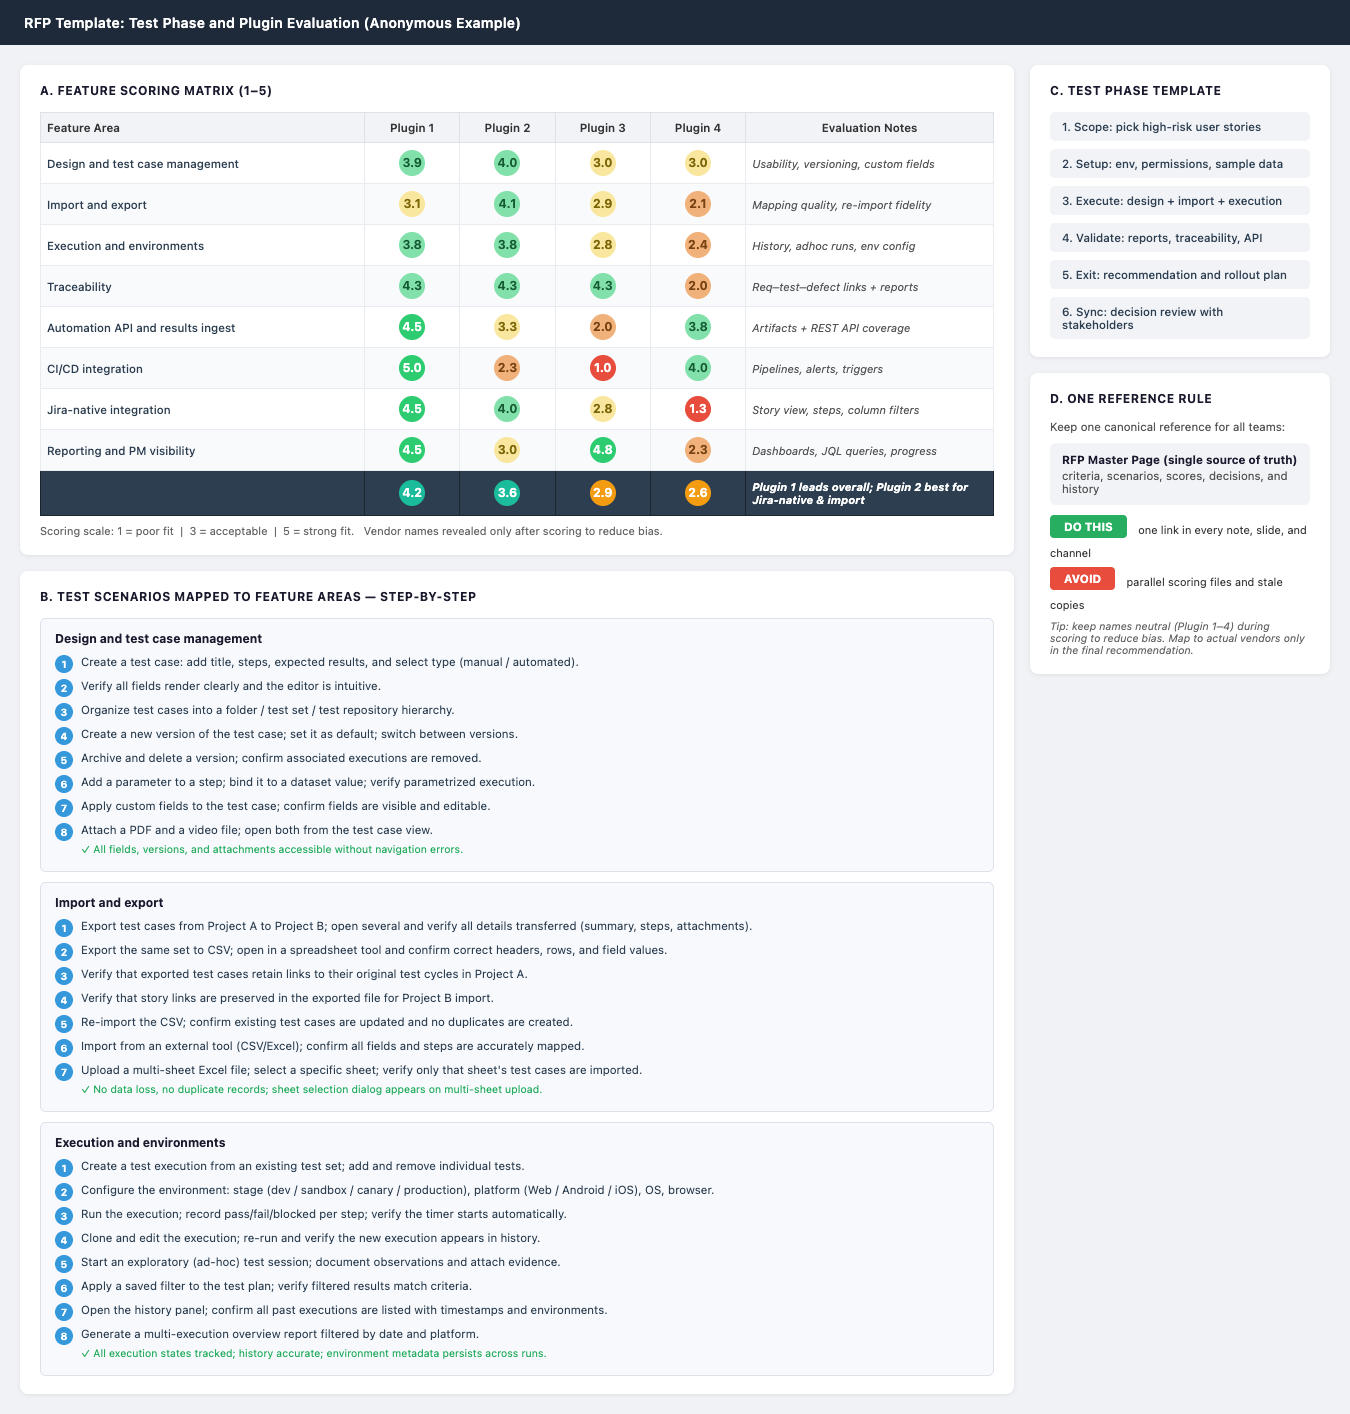This screenshot has height=1414, width=1350.
Task: Select step '2. Setup: env, permissions, sample data'
Action: [x=1180, y=164]
